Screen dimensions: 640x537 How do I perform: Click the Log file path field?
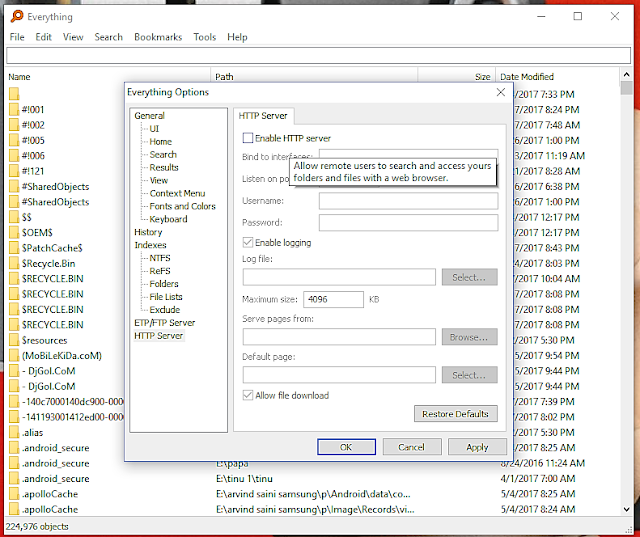coord(339,277)
